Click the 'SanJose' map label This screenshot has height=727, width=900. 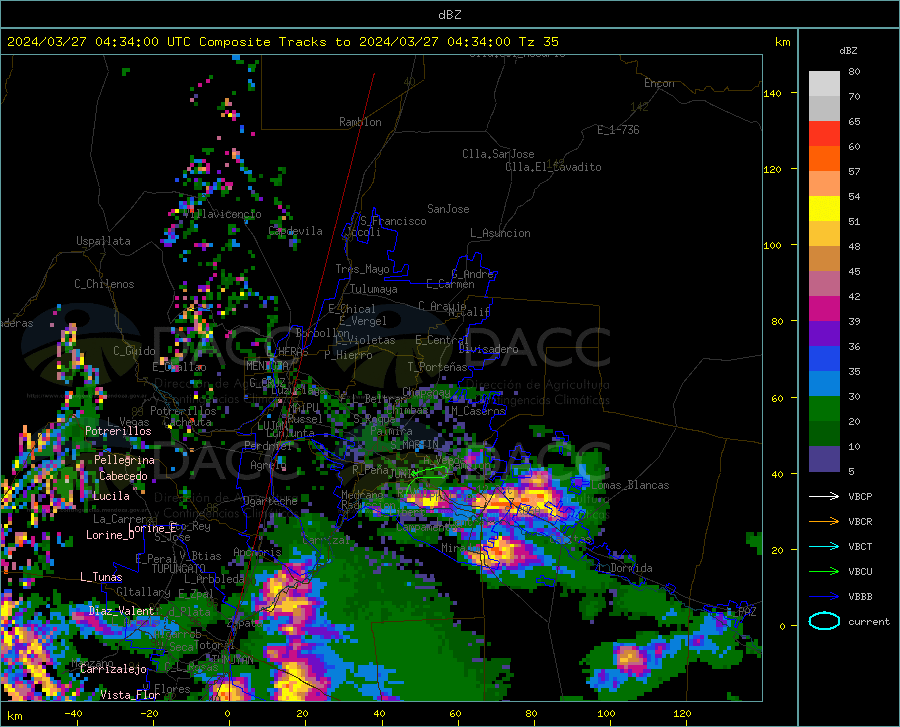pos(448,209)
